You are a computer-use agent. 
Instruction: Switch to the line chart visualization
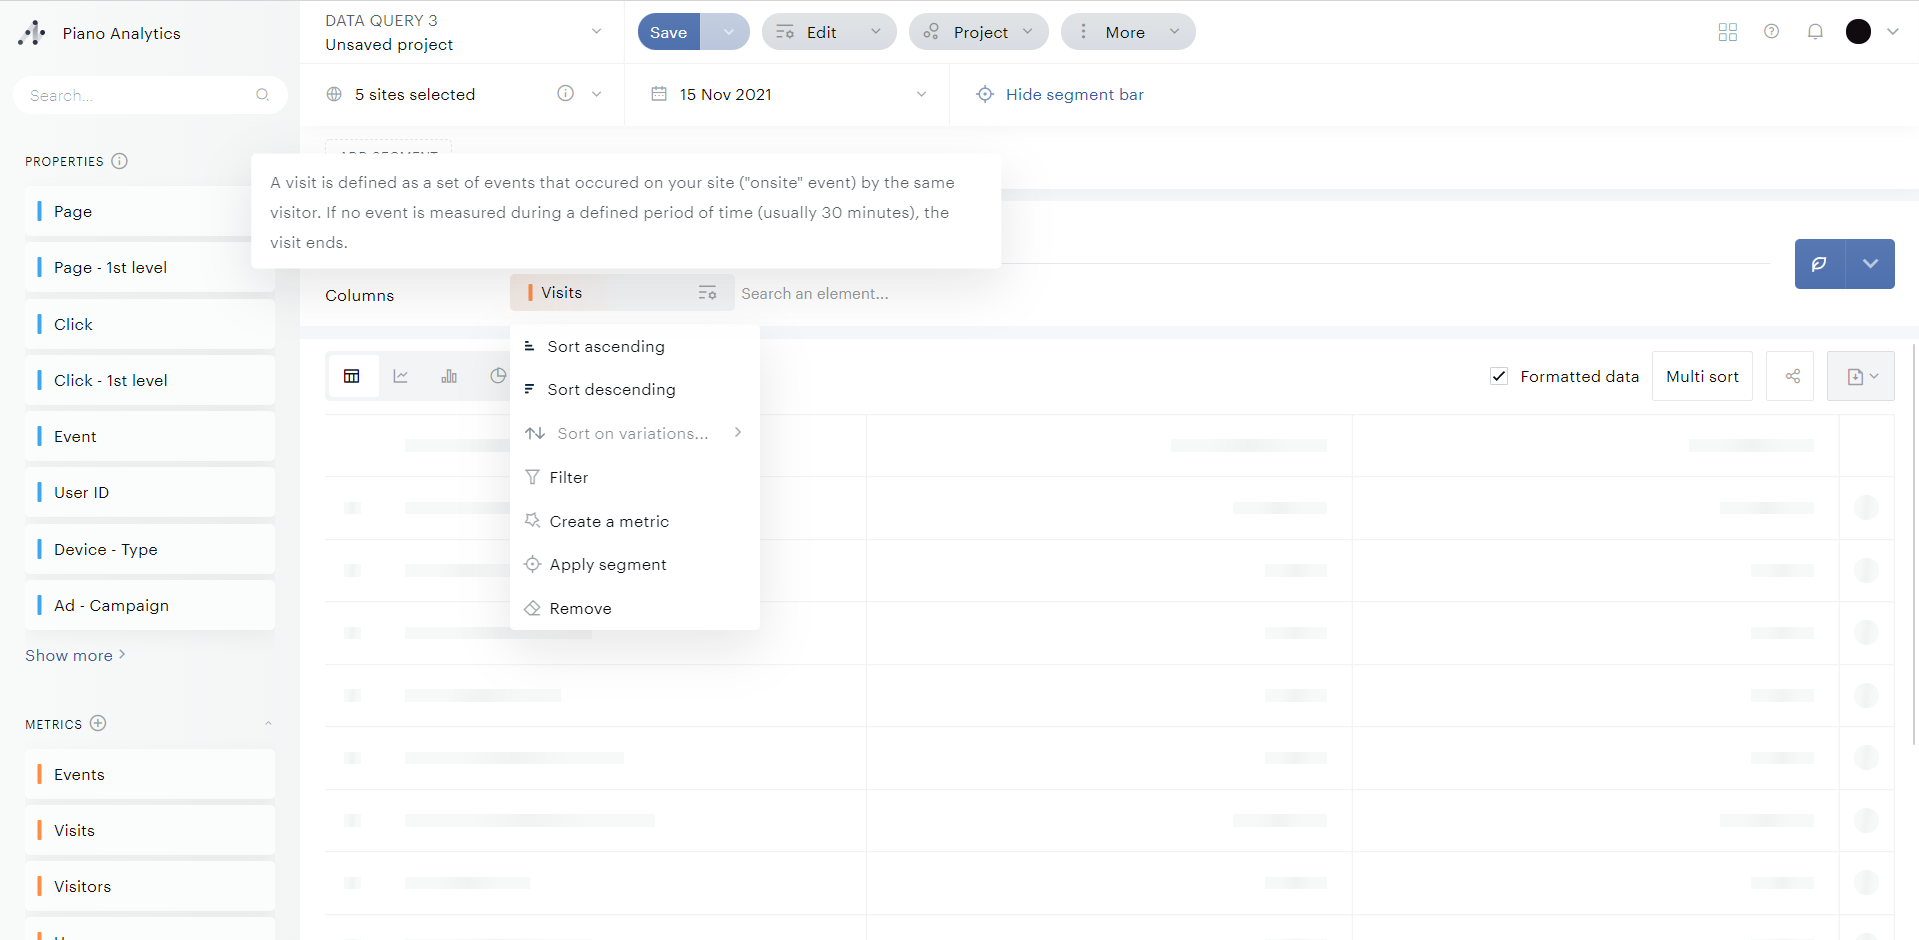400,376
